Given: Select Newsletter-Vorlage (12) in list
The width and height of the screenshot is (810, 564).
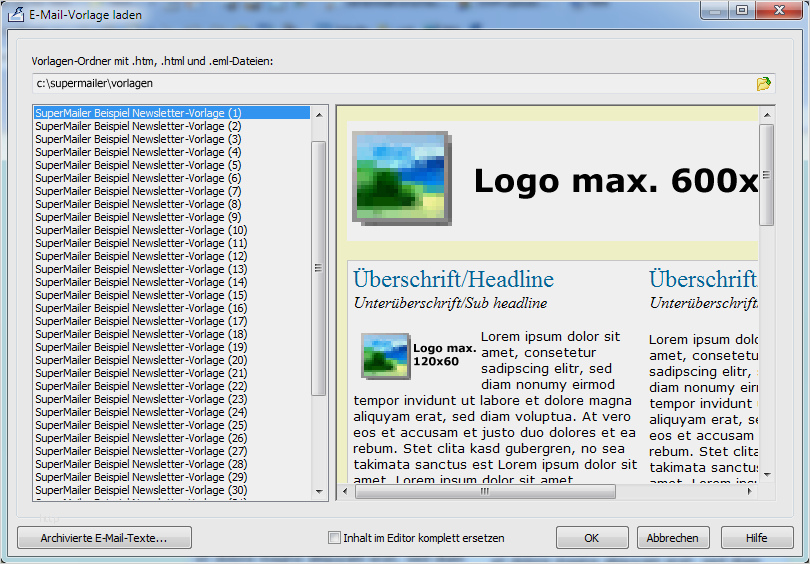Looking at the screenshot, I should click(141, 256).
